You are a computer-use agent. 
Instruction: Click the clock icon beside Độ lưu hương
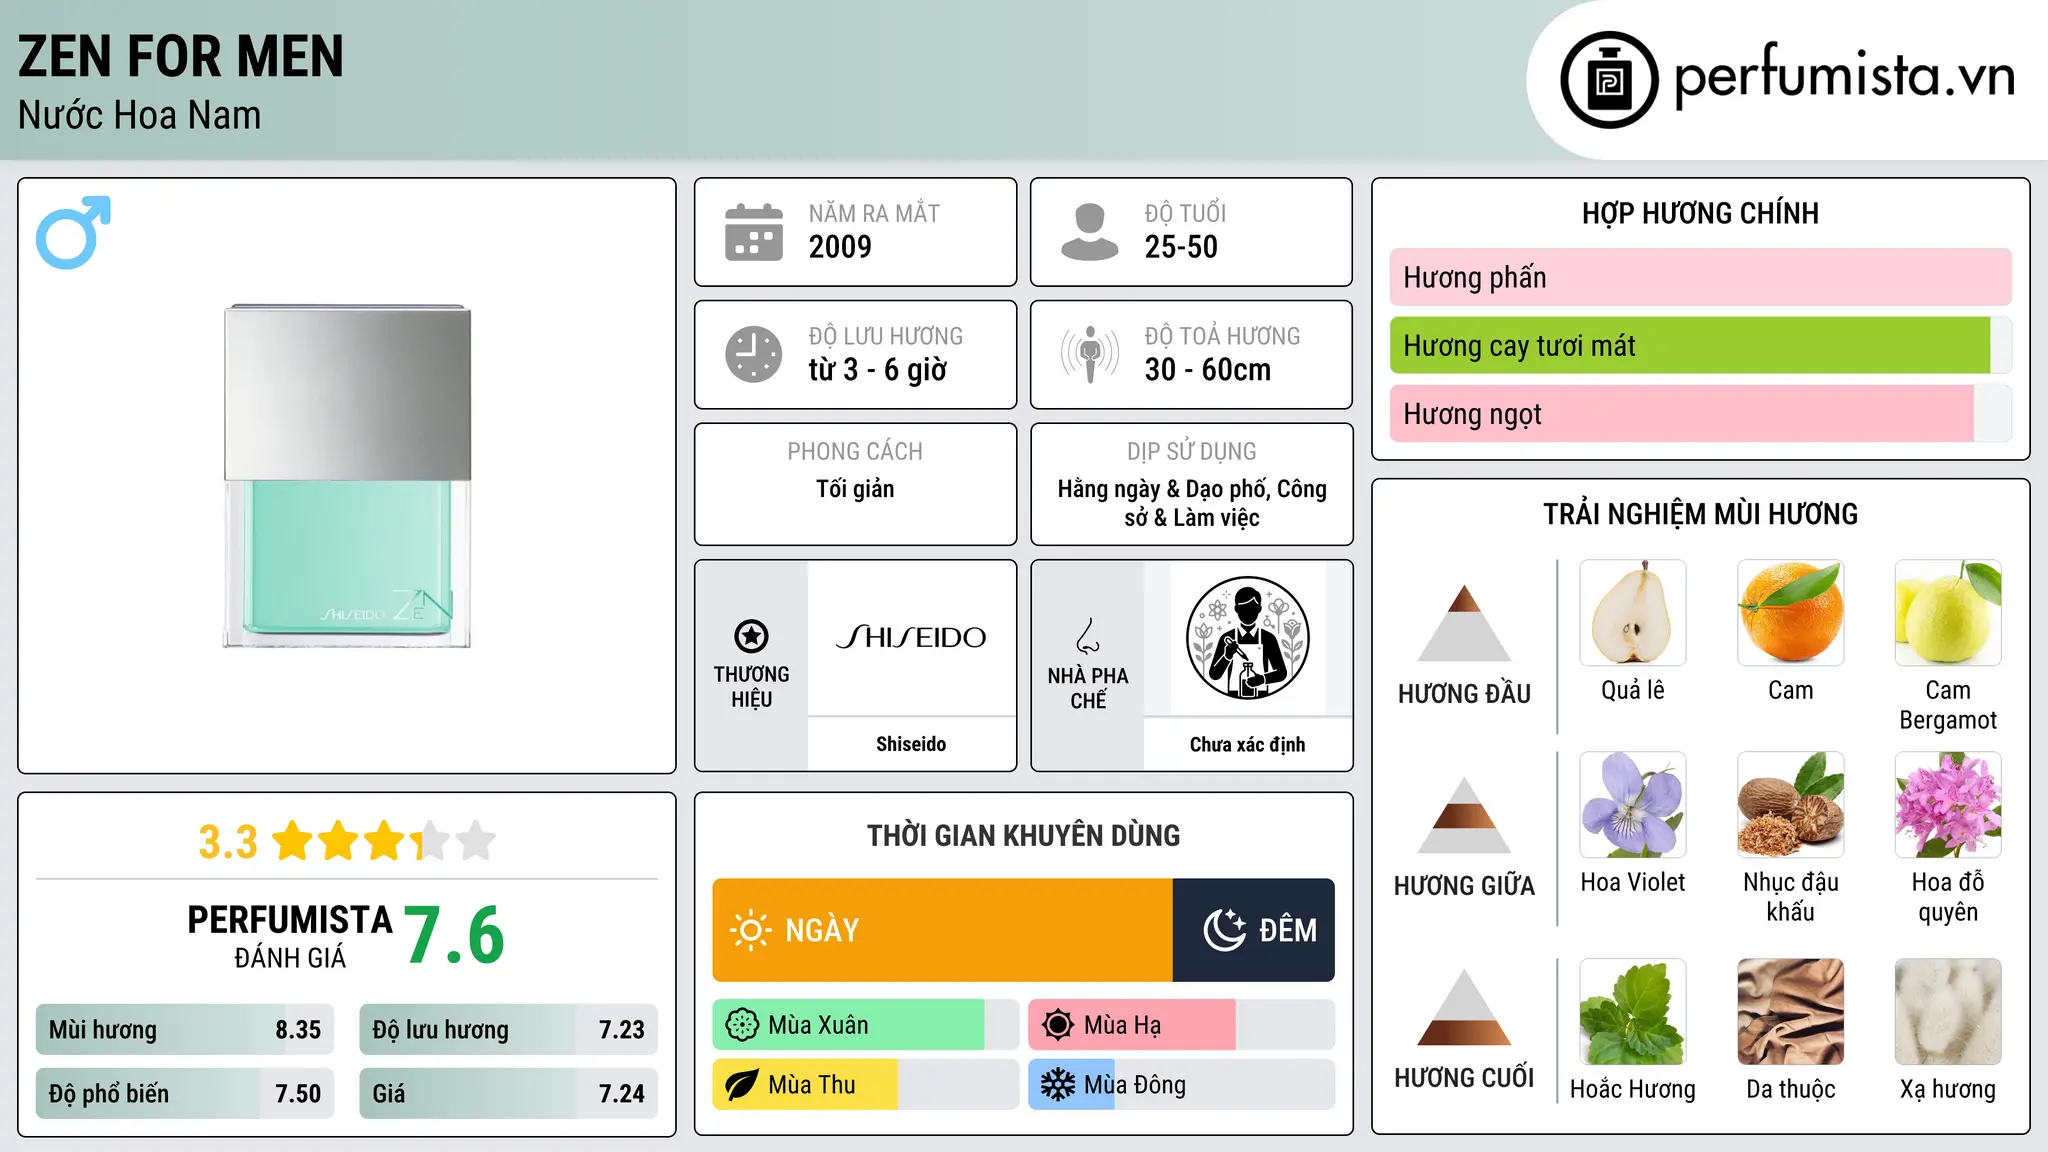(754, 354)
